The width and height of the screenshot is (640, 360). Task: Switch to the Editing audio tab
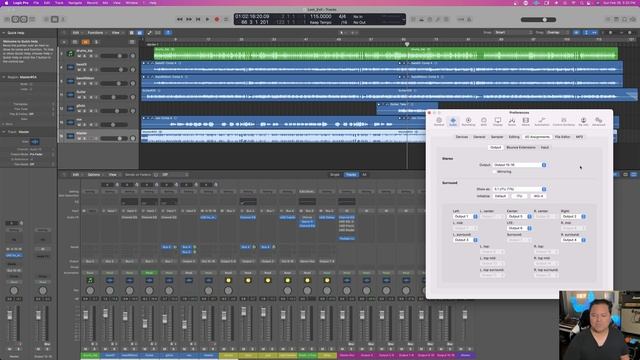514,137
